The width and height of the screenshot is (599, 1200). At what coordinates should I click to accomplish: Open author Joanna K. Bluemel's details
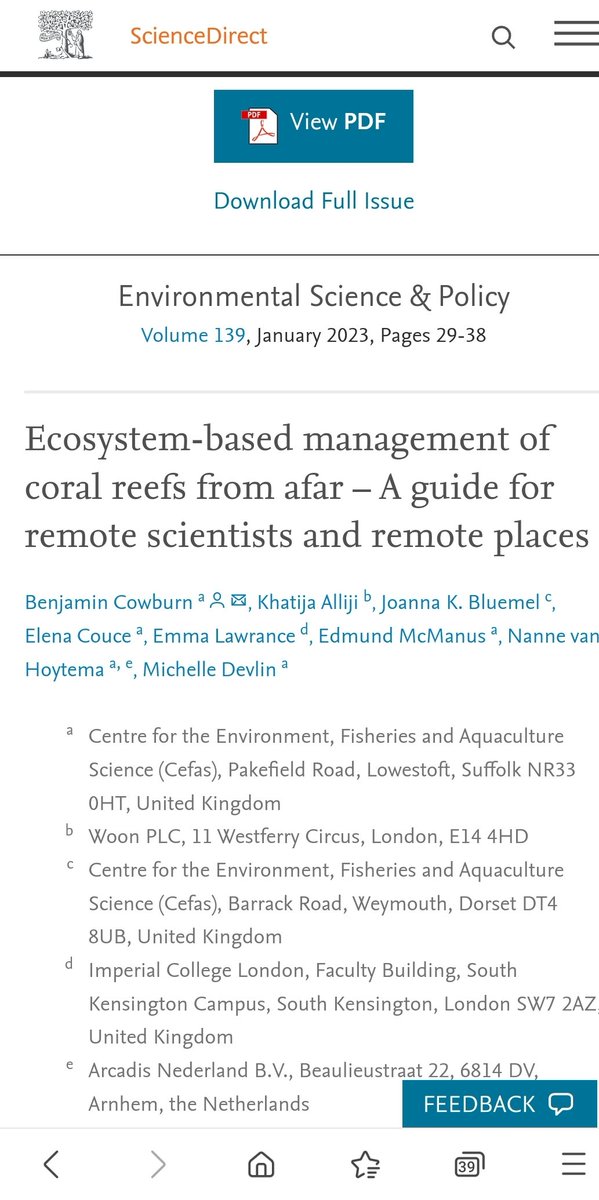tap(461, 603)
